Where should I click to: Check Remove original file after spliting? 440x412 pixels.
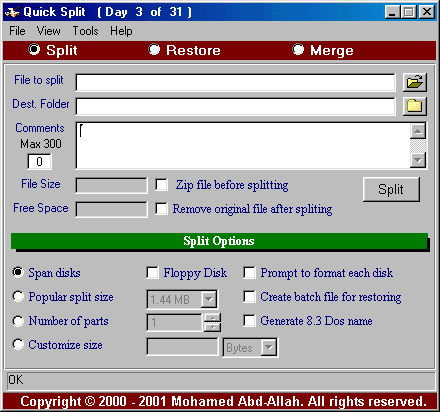(162, 209)
